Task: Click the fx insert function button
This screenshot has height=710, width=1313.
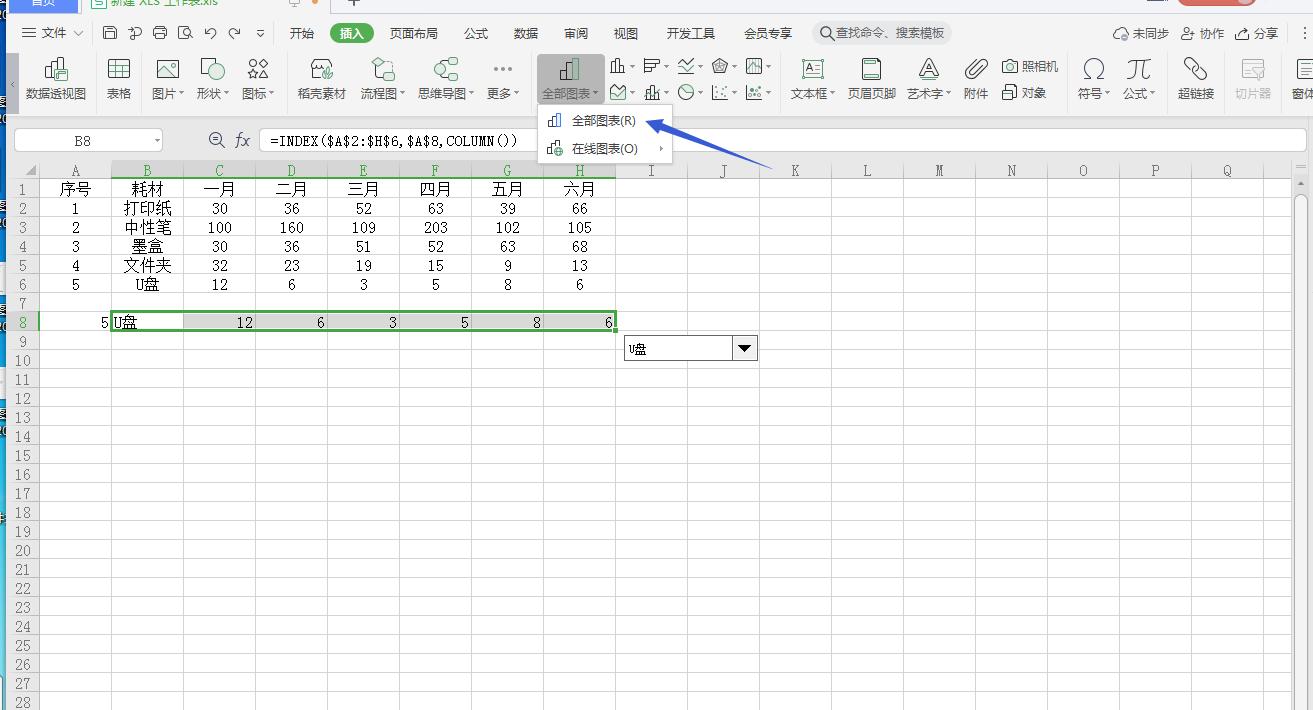Action: [x=242, y=141]
